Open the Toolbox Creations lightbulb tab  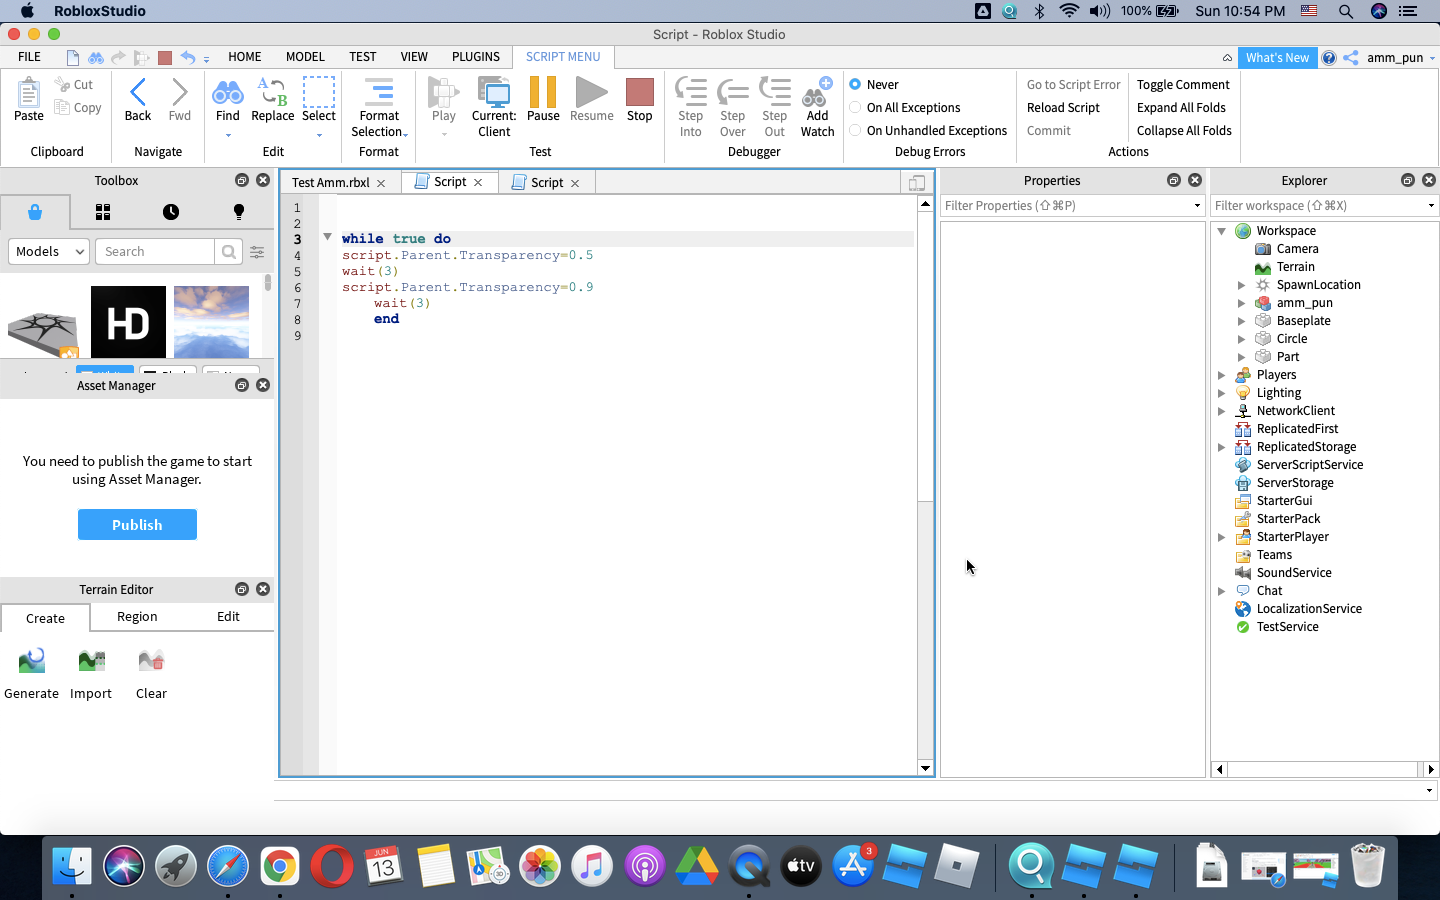pos(238,212)
